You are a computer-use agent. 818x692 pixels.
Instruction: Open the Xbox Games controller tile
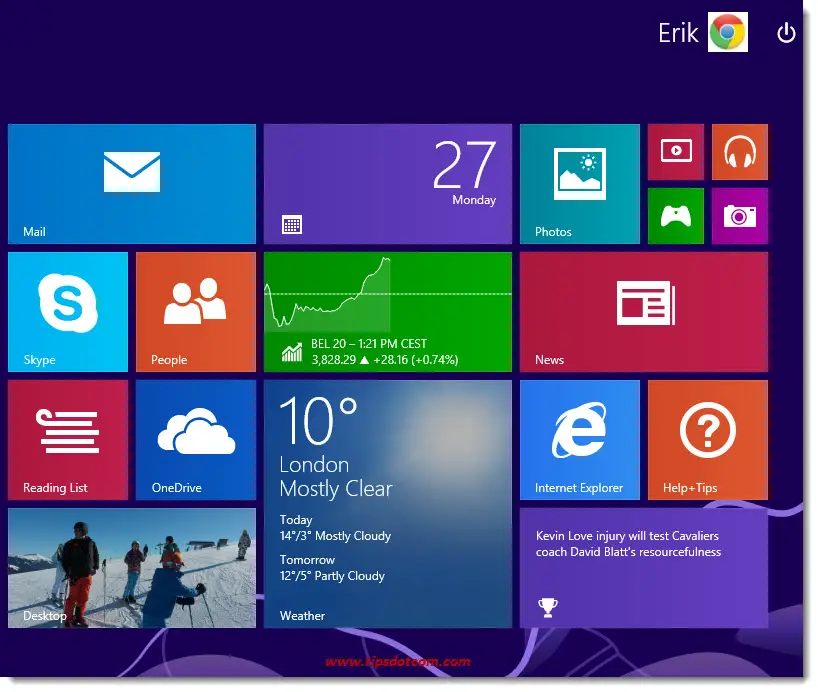point(676,216)
